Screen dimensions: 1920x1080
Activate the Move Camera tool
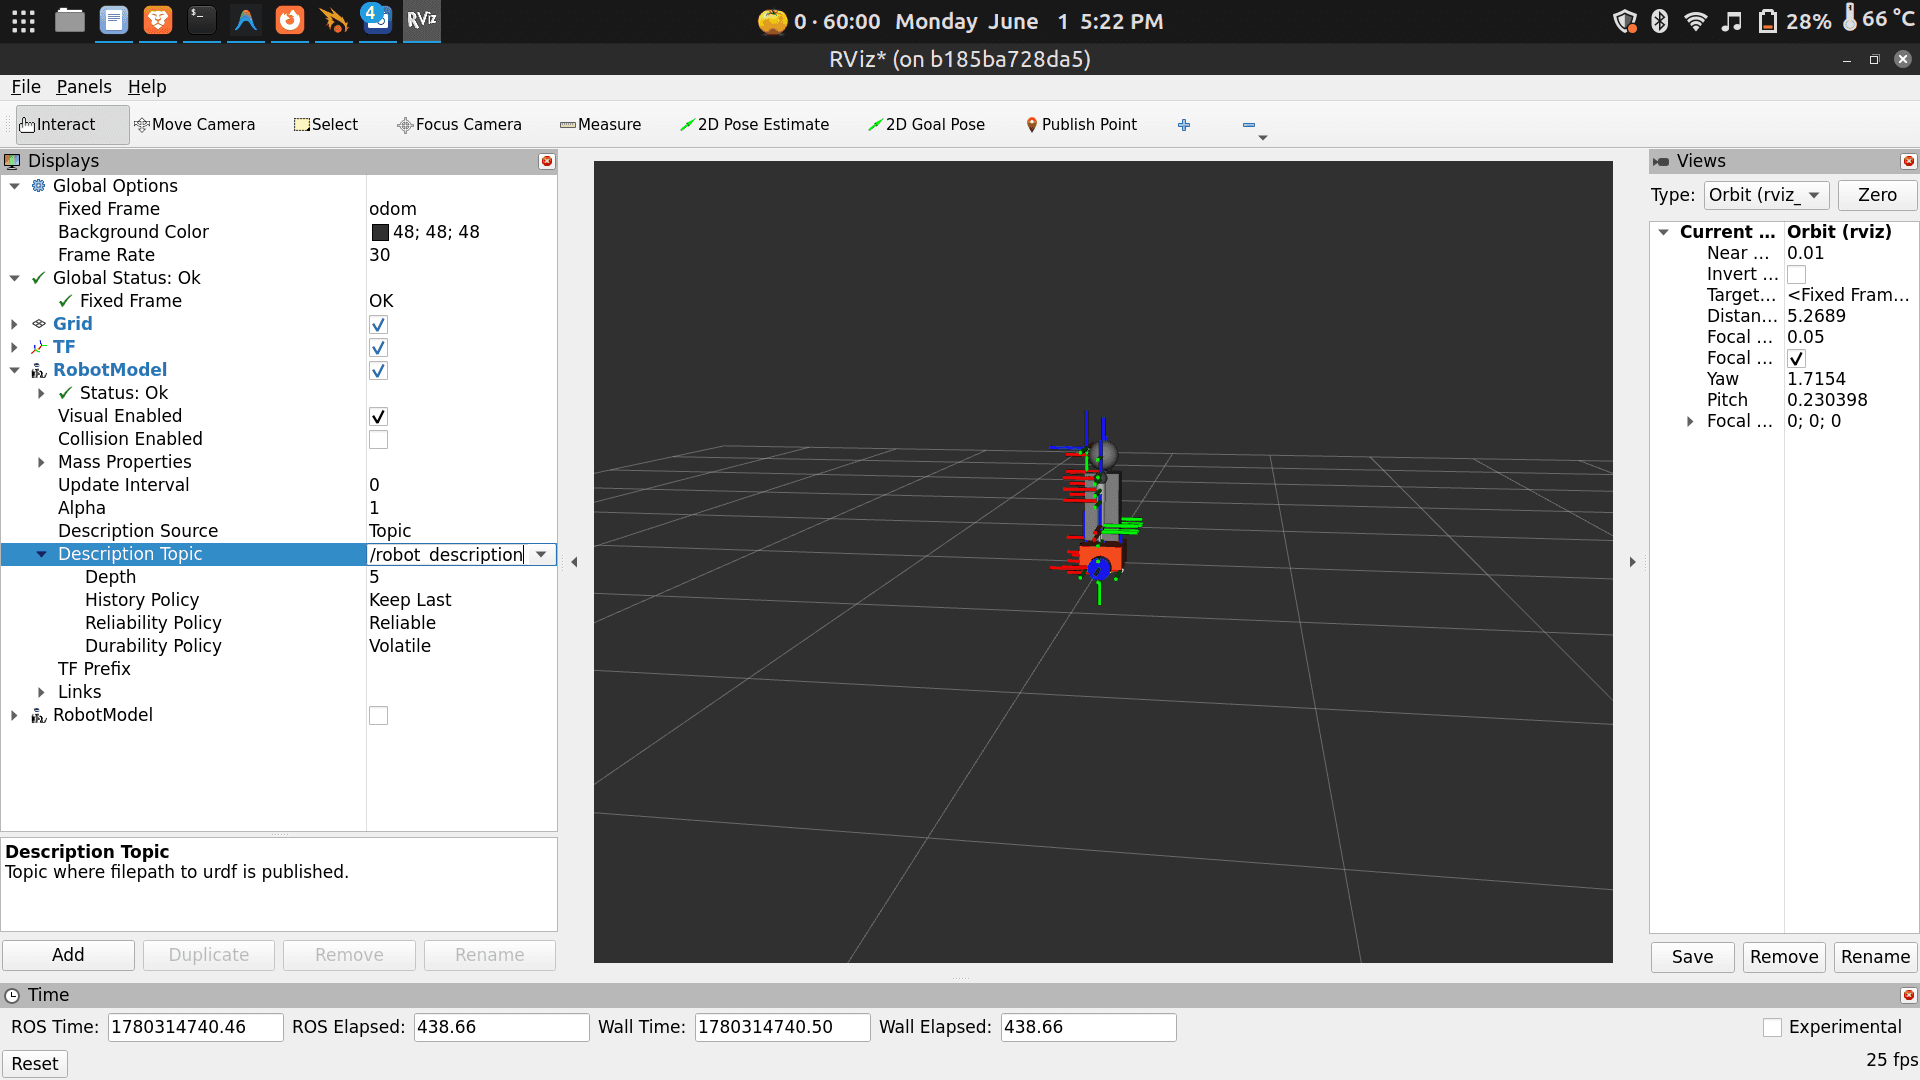195,125
